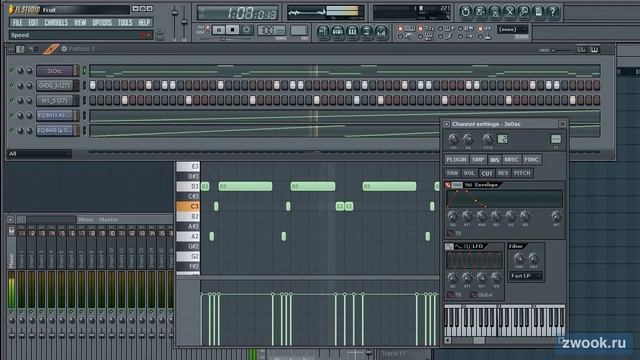Select the VOL envelope tab
This screenshot has height=360, width=640.
[469, 173]
